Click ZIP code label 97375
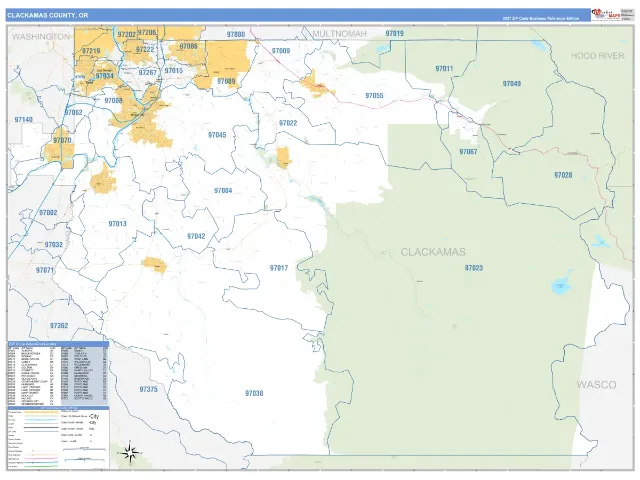Image resolution: width=640 pixels, height=480 pixels. (149, 389)
